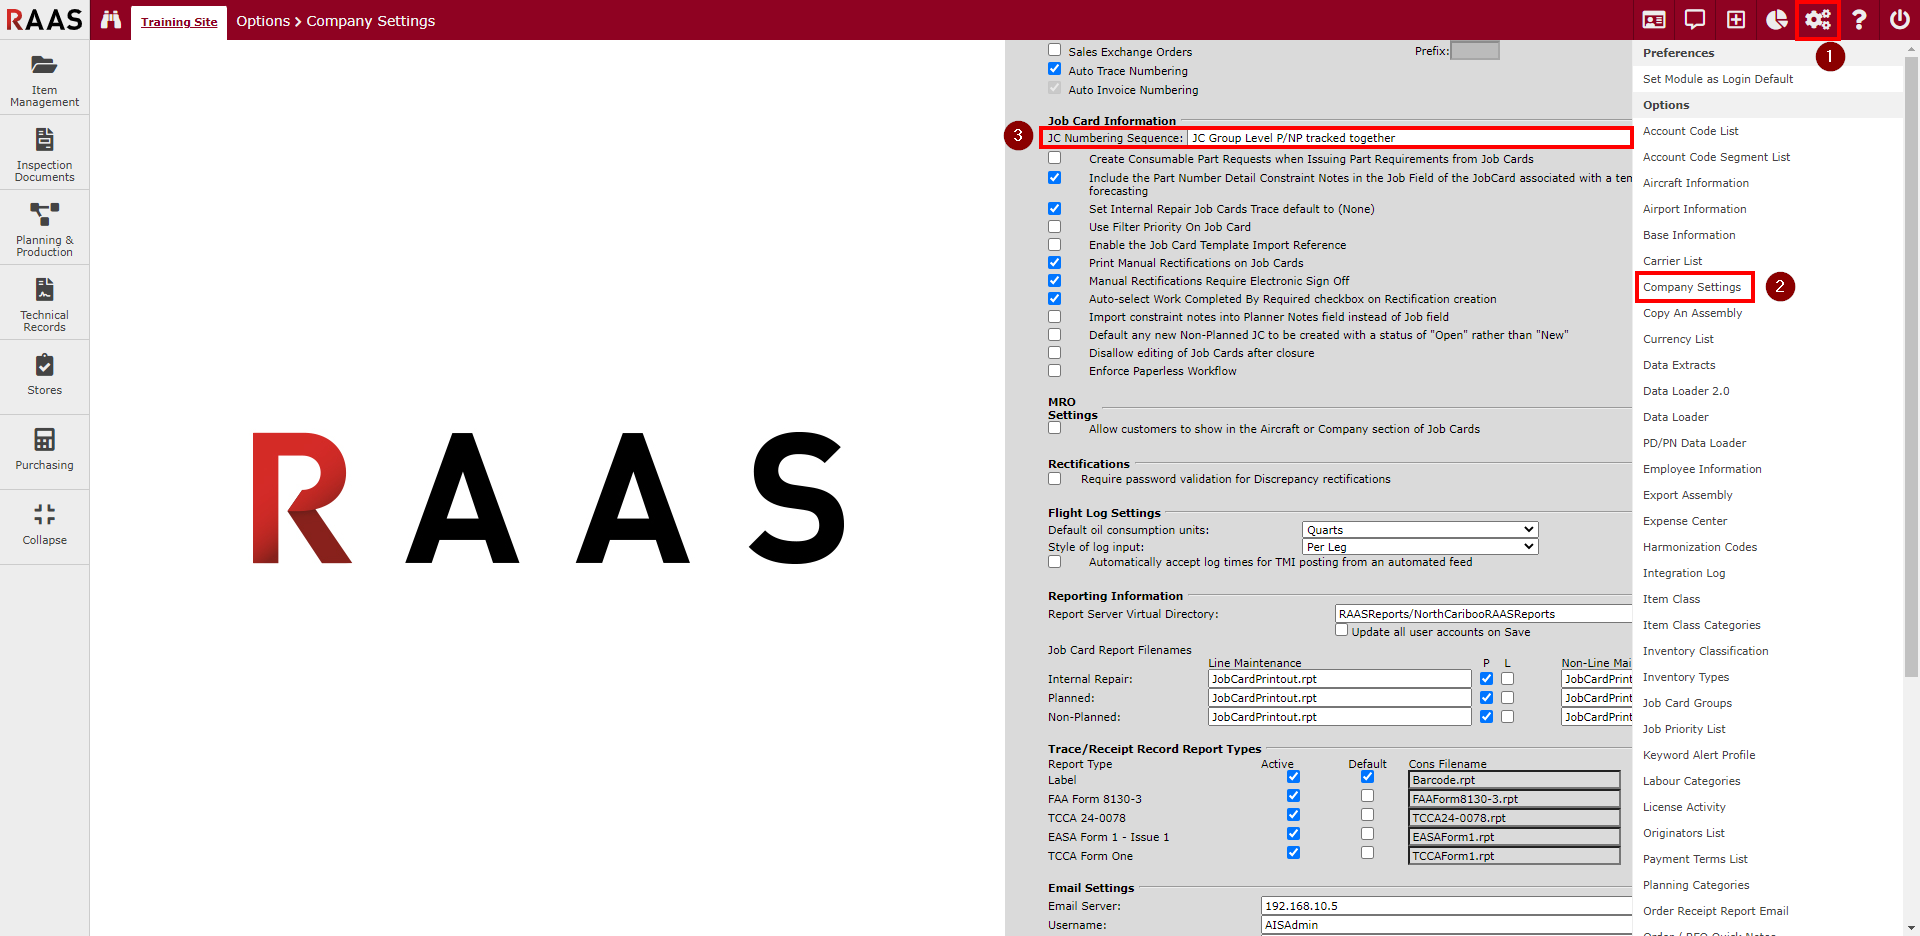The height and width of the screenshot is (936, 1920).
Task: Uncheck Auto Trace Numbering
Action: (x=1054, y=69)
